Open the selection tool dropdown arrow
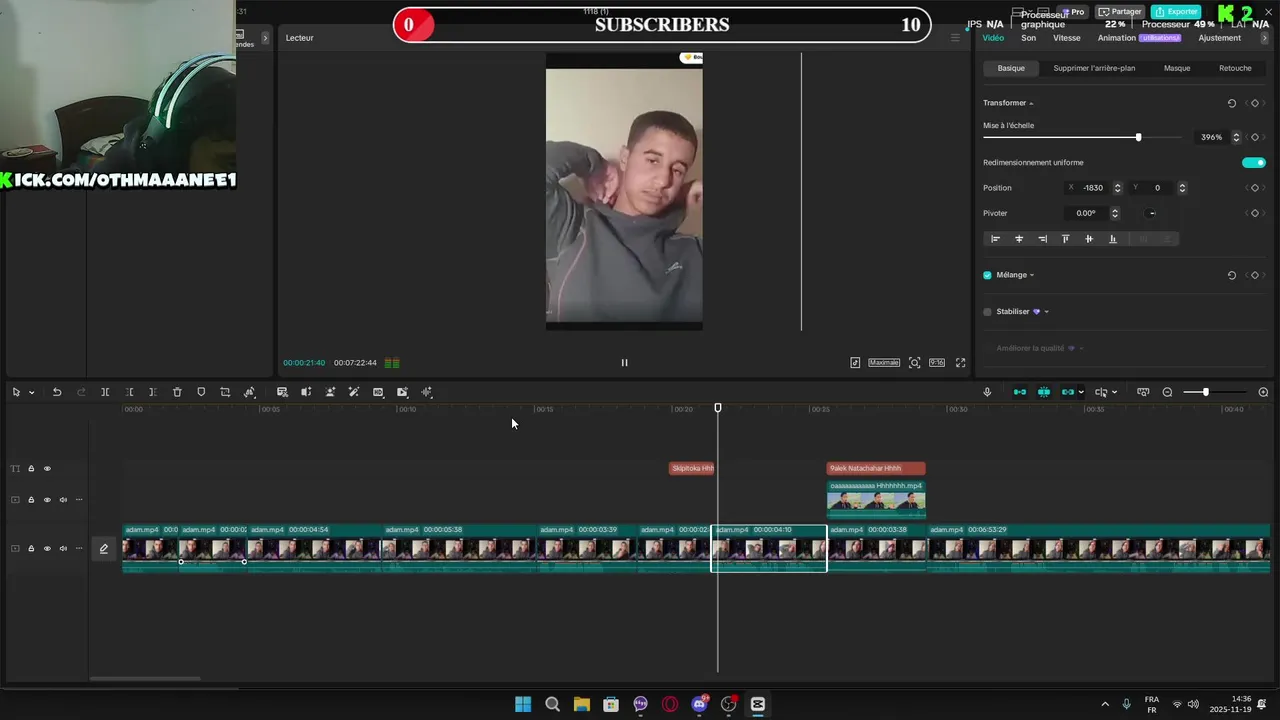This screenshot has height=720, width=1280. click(x=32, y=392)
